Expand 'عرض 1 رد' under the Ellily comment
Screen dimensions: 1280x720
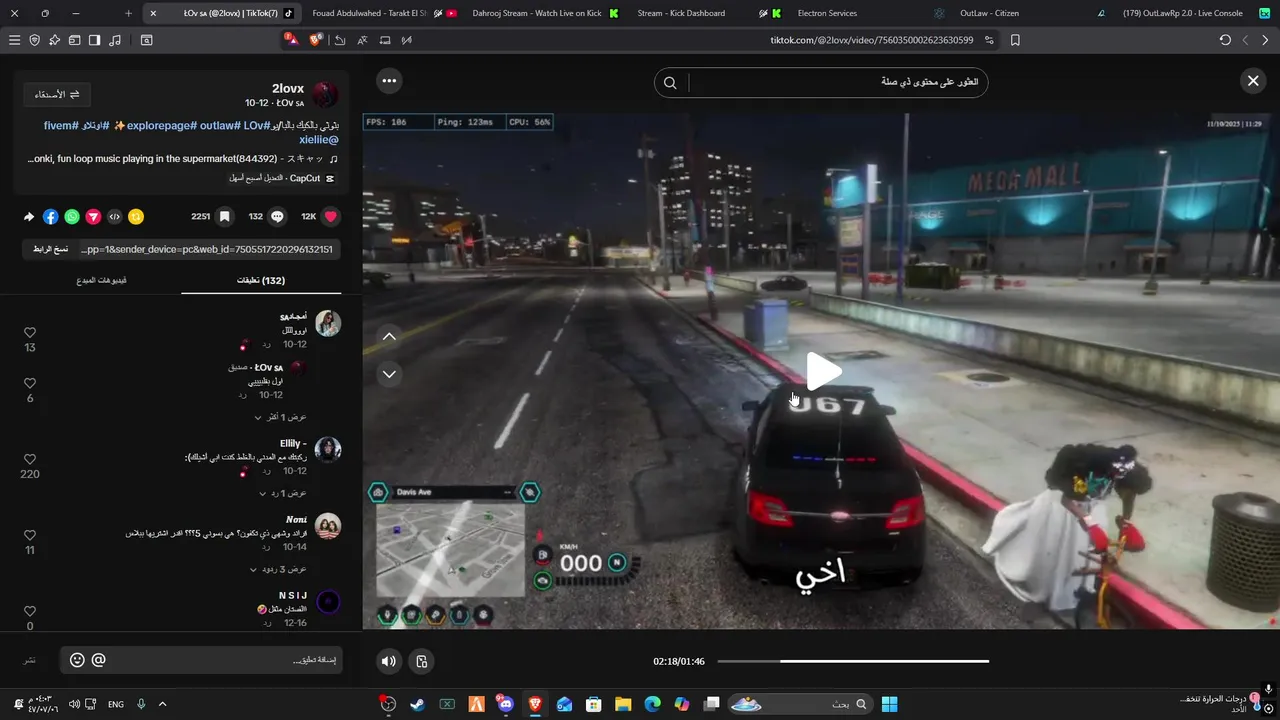(283, 493)
